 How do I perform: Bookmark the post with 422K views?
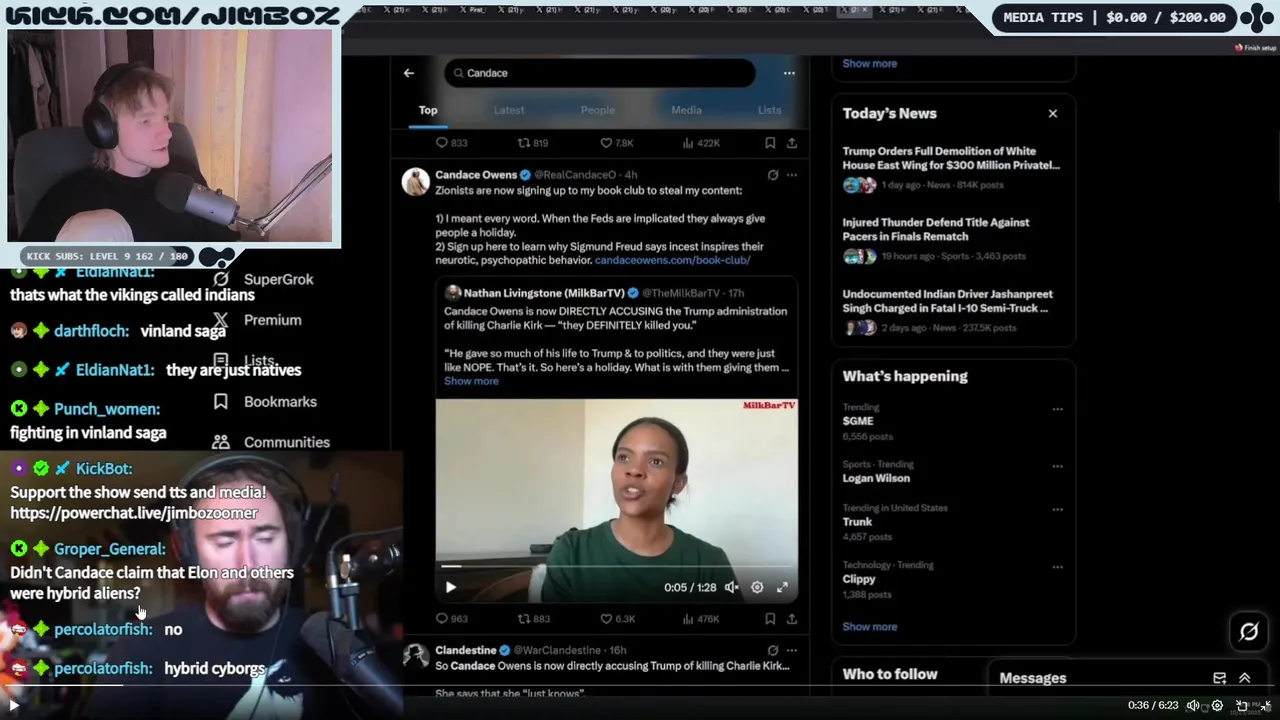pos(770,143)
